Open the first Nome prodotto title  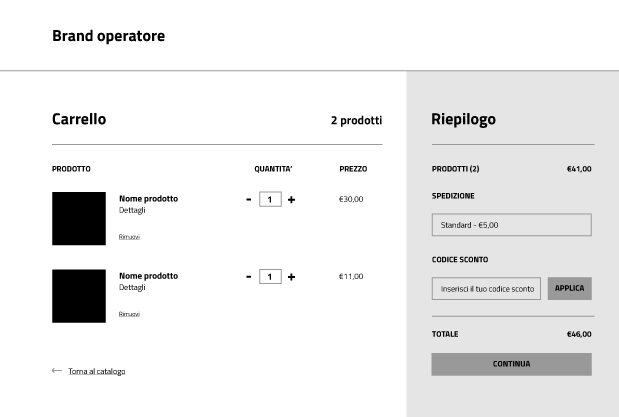click(148, 199)
